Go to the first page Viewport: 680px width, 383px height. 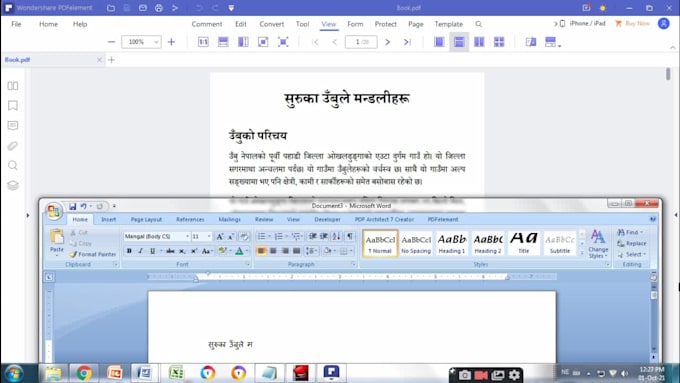pyautogui.click(x=315, y=42)
